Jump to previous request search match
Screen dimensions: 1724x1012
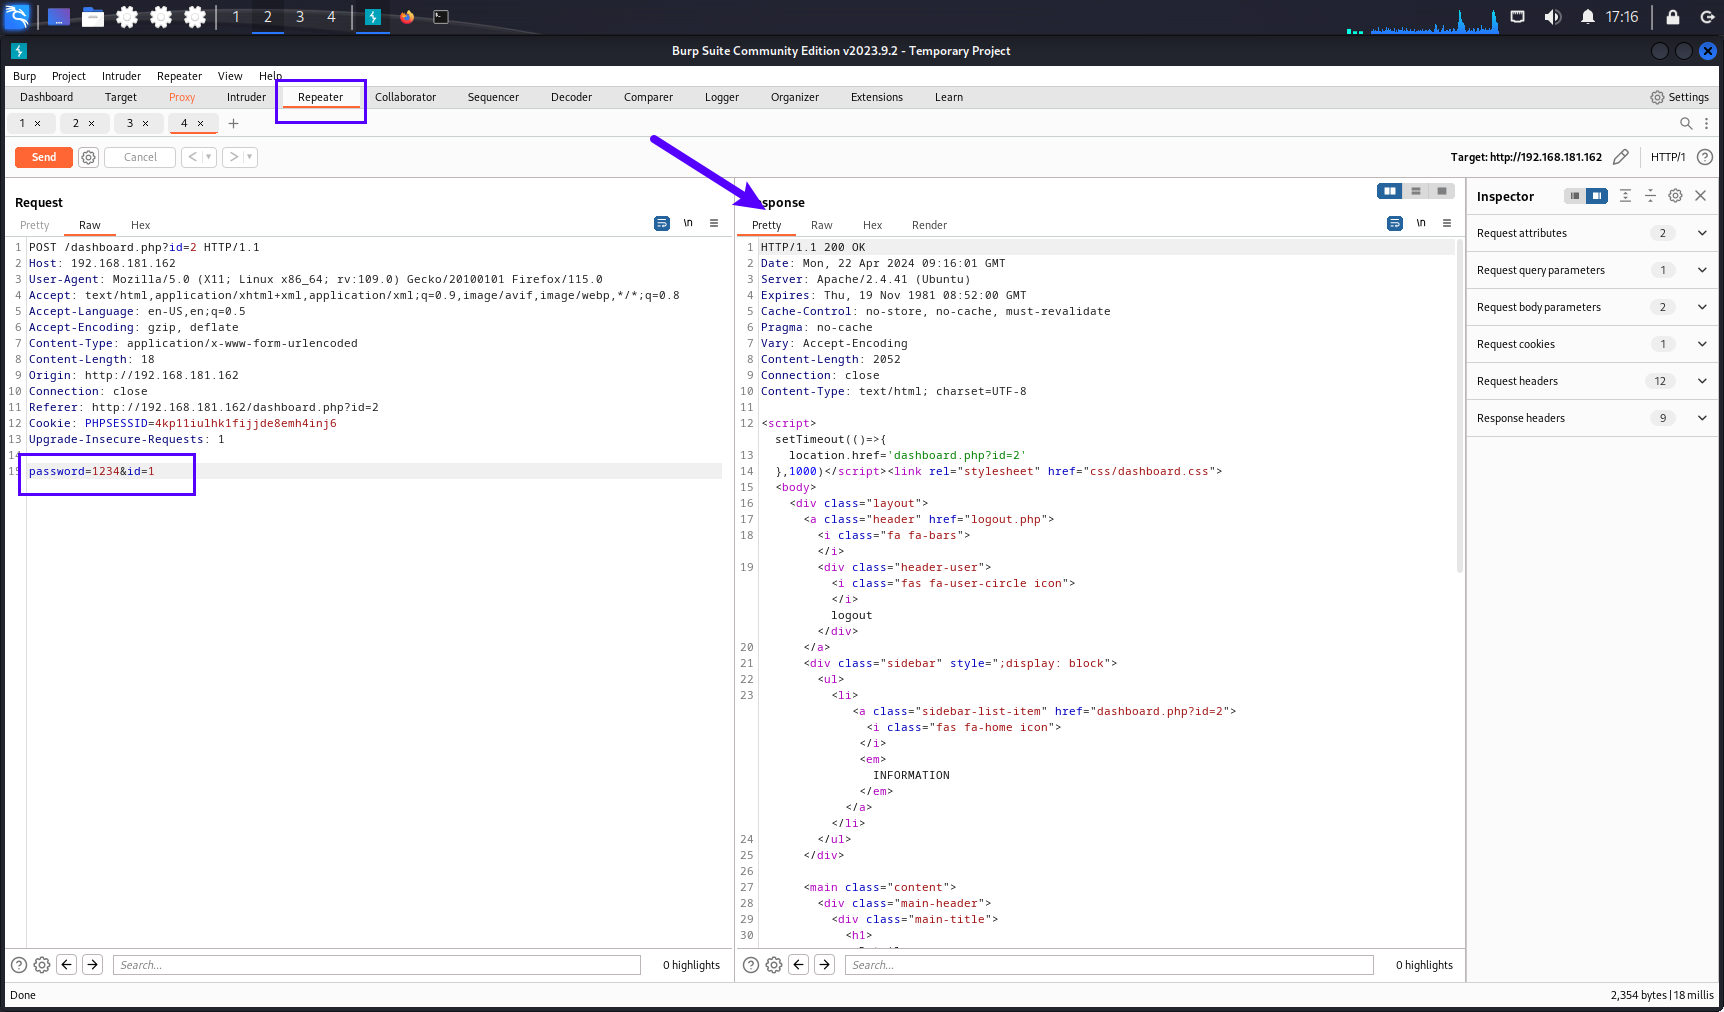coord(67,965)
